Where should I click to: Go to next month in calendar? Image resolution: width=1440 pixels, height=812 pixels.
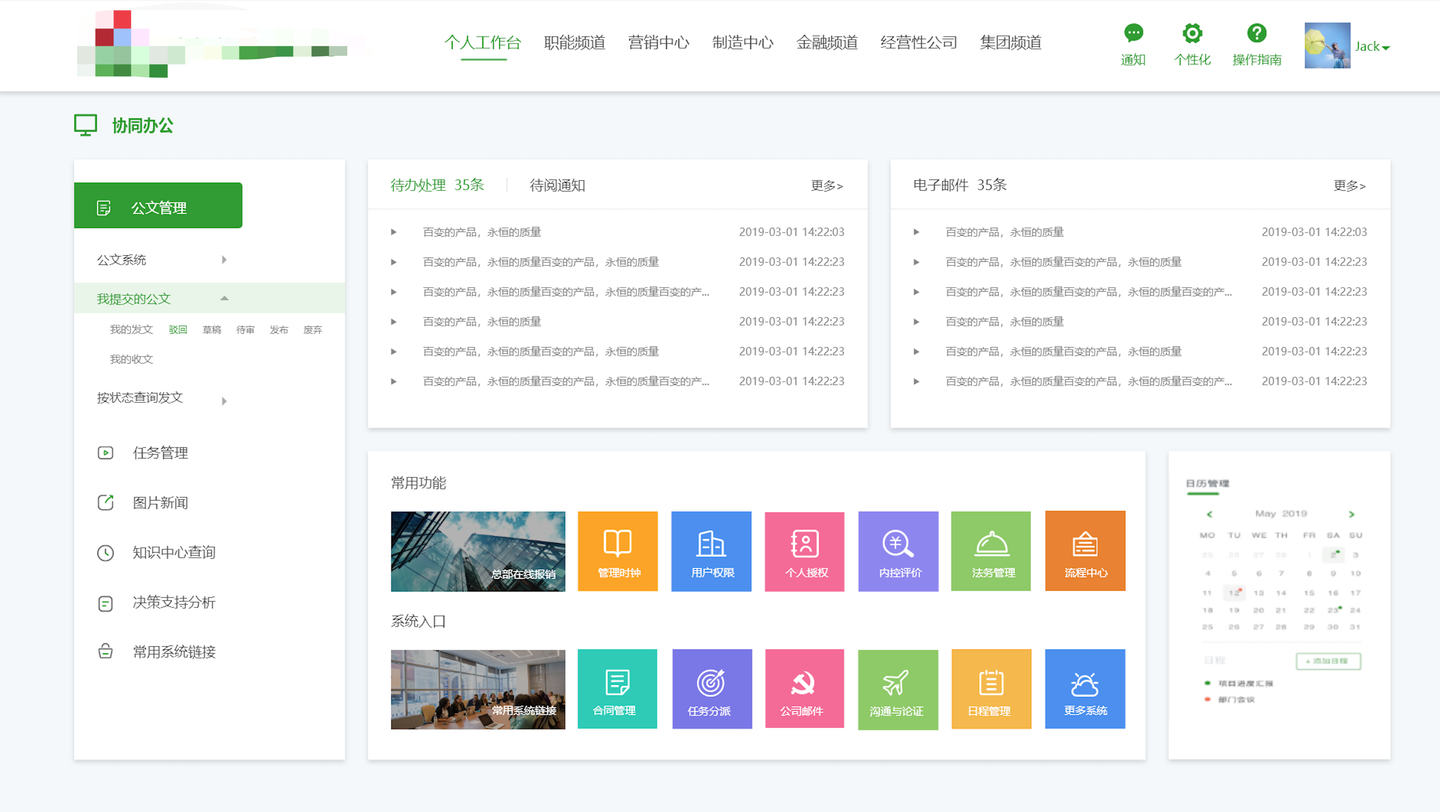point(1352,514)
